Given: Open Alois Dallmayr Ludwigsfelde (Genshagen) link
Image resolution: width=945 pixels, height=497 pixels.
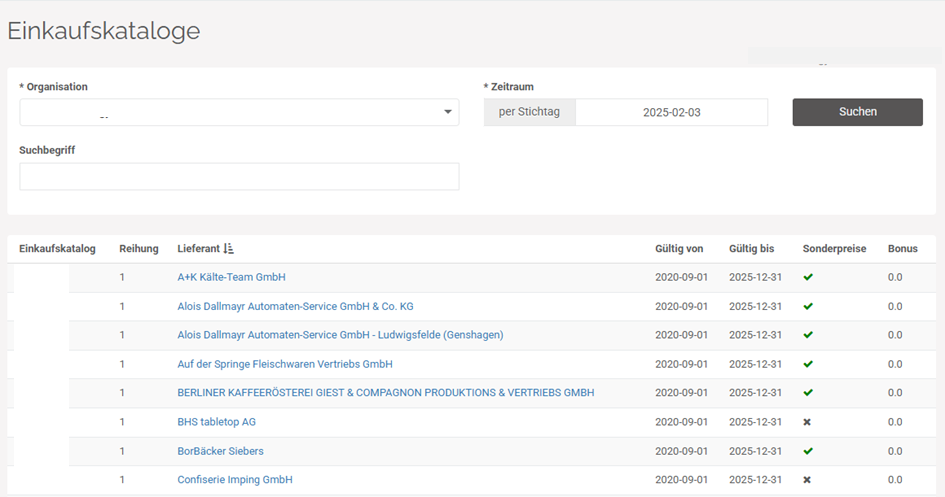Looking at the screenshot, I should pos(340,335).
